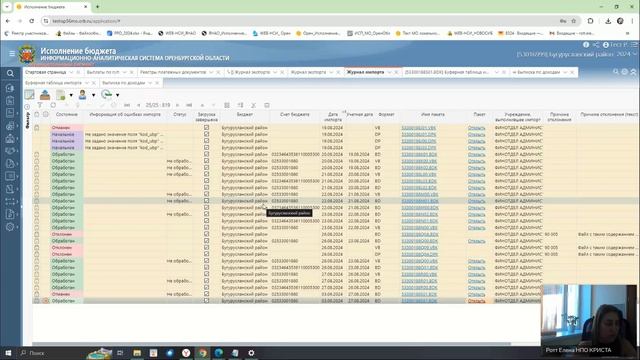Viewport: 640px width, 360px height.
Task: Go to first page of records
Action: pos(127,105)
